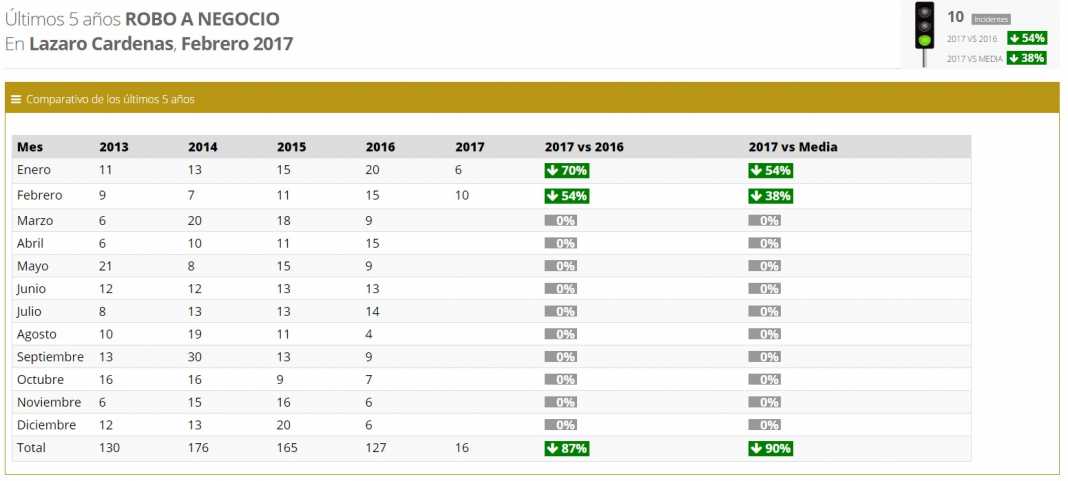Screen dimensions: 1068x481
Task: Click the 2017 column header
Action: (x=470, y=146)
